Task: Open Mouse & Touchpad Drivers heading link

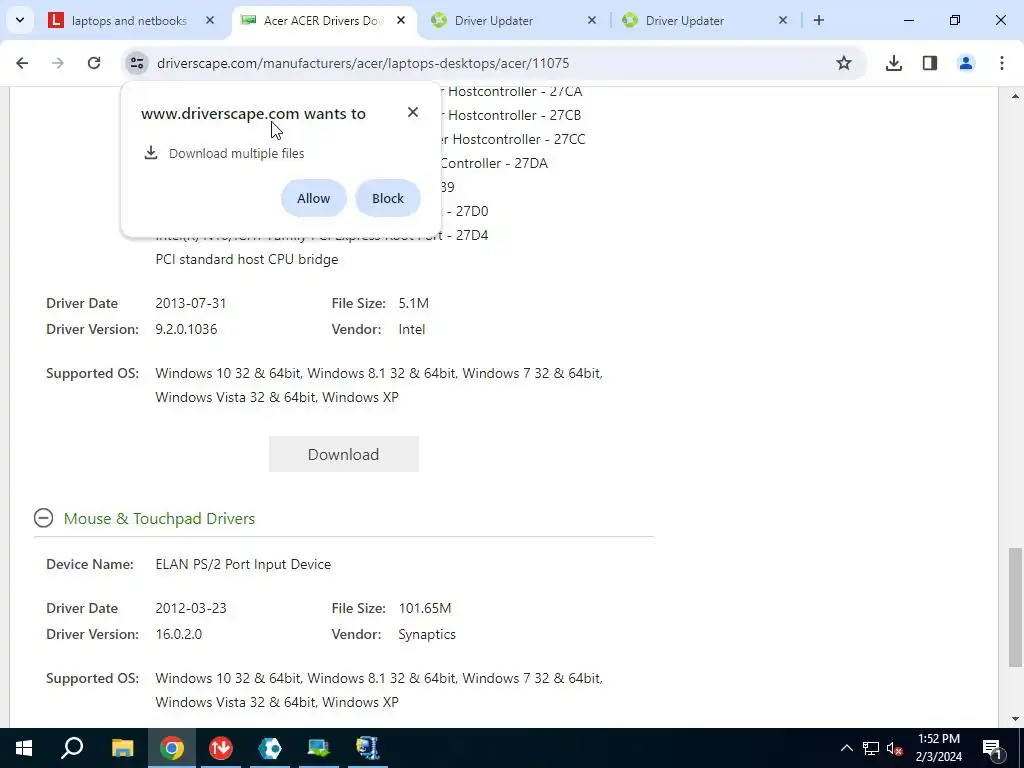Action: tap(159, 519)
